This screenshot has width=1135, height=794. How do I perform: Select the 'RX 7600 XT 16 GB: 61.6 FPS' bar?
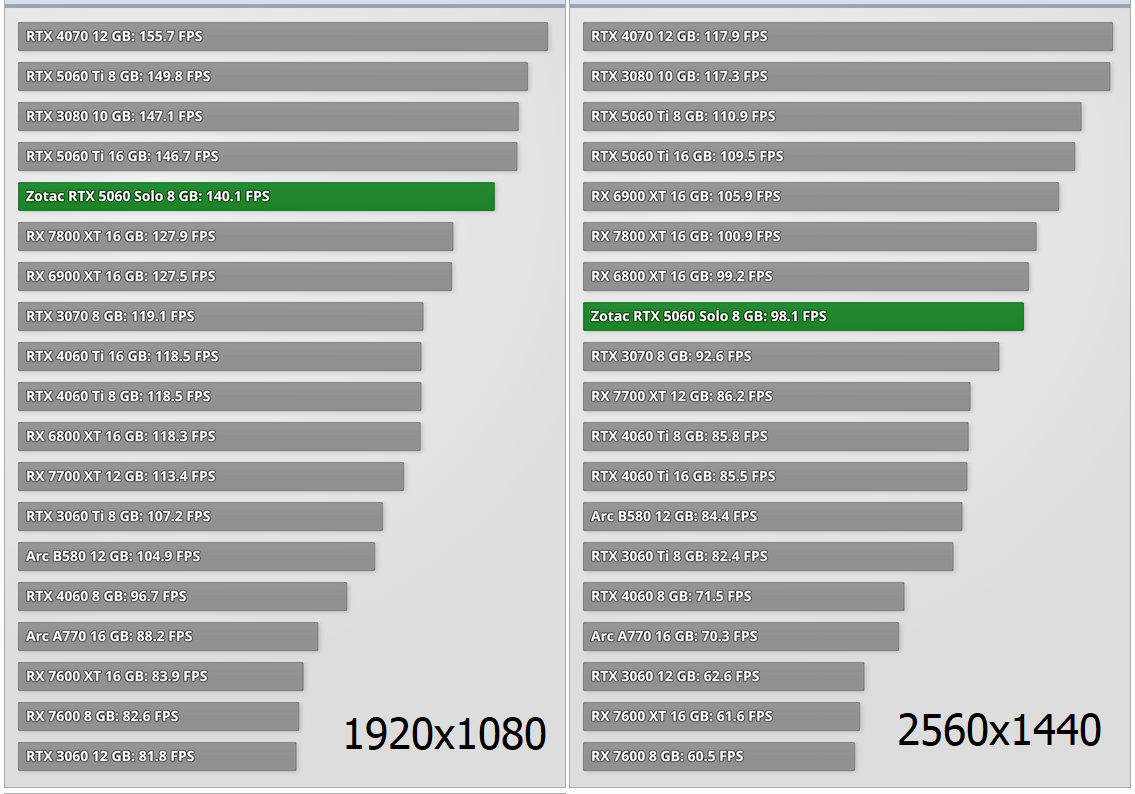coord(722,717)
